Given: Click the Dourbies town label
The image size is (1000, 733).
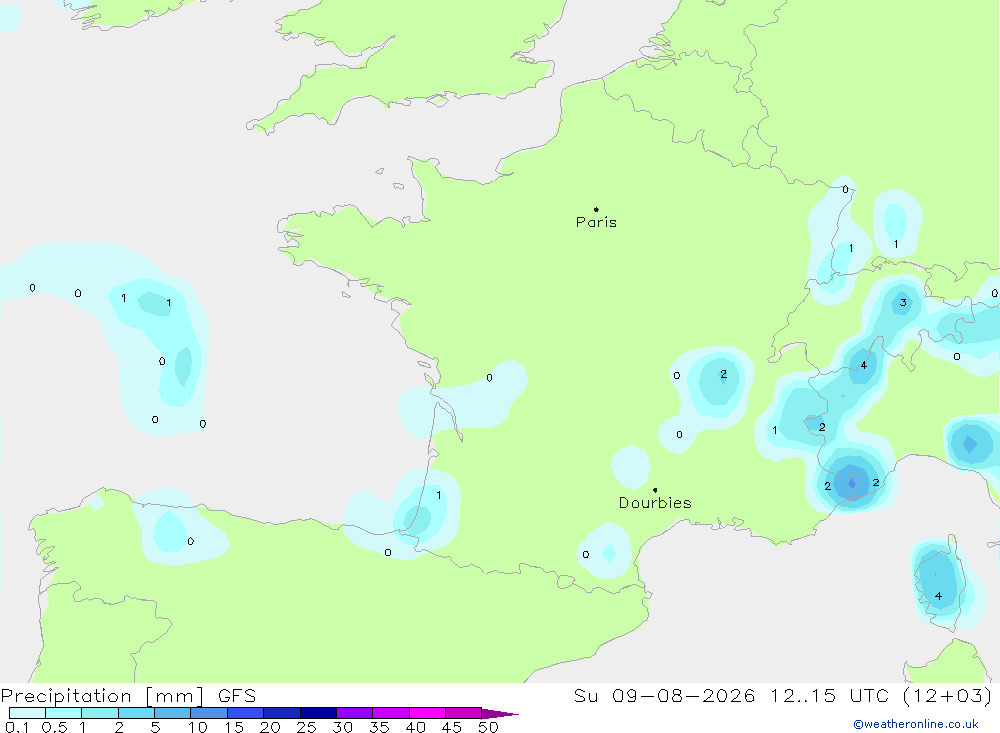Looking at the screenshot, I should click(655, 503).
